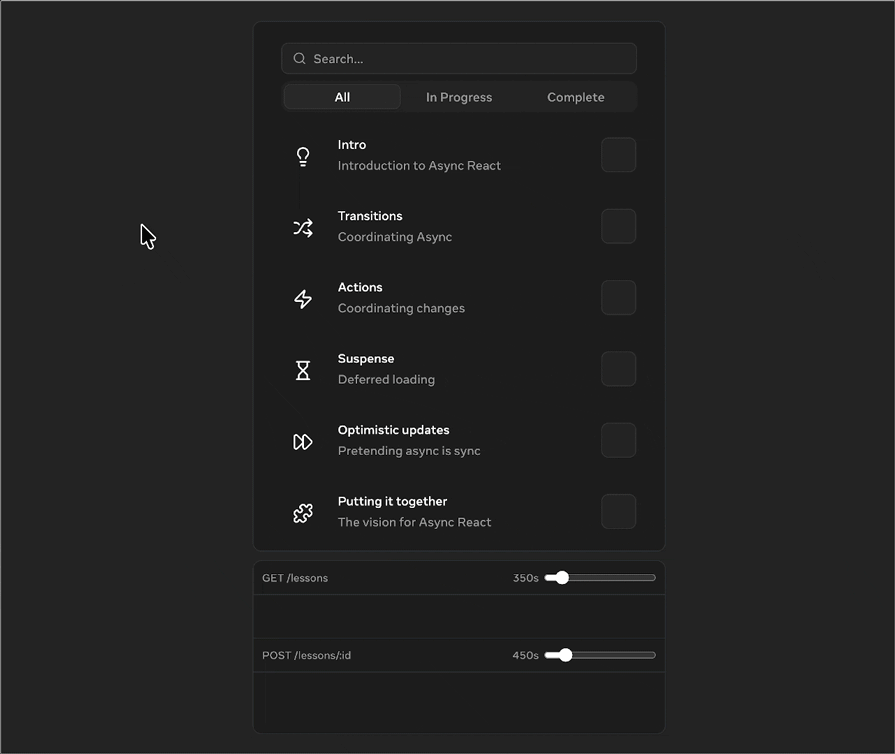
Task: Click the puzzle piece icon for Putting it together
Action: 303,513
